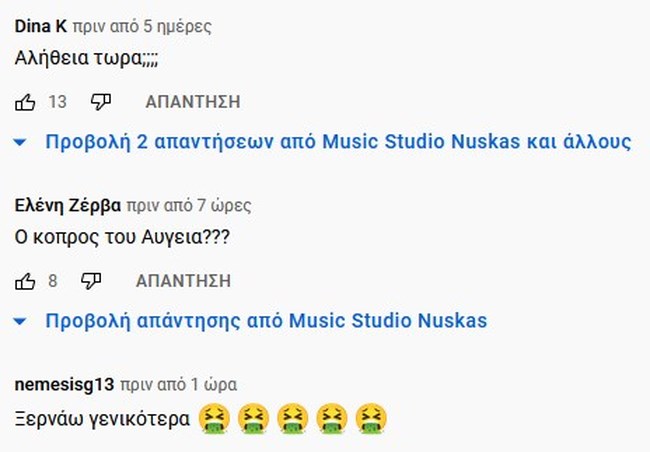The height and width of the screenshot is (452, 650).
Task: Expand the arrow beside Προβολή 2 απαντήσεων
Action: 20,142
